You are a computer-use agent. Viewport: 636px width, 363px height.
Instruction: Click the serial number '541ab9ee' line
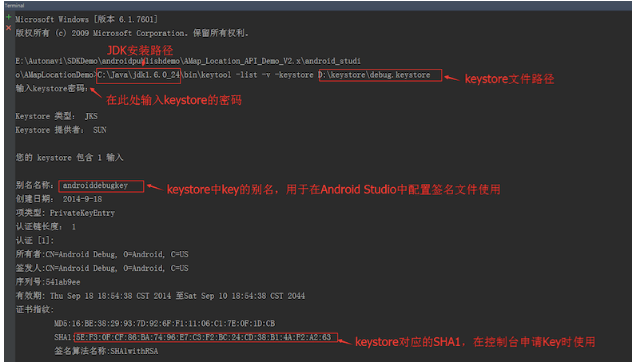48,282
